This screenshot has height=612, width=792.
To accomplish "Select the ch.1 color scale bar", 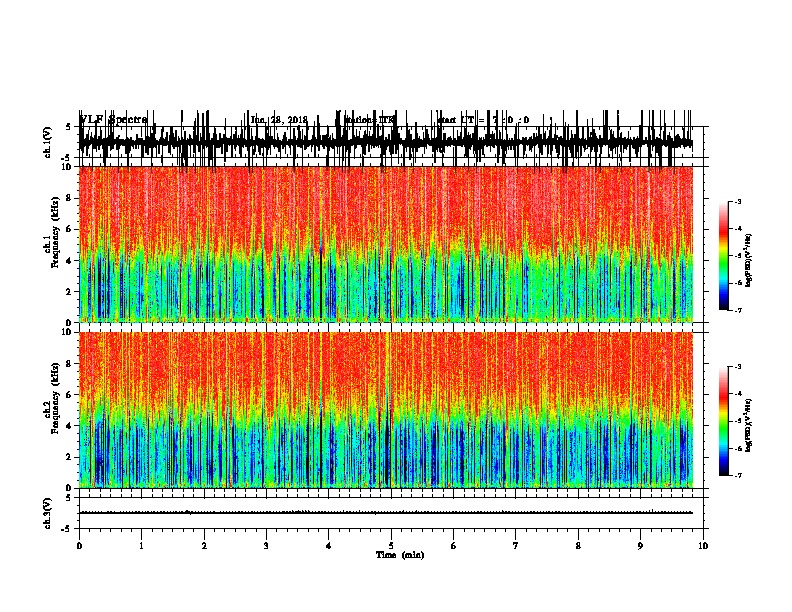I will click(724, 255).
